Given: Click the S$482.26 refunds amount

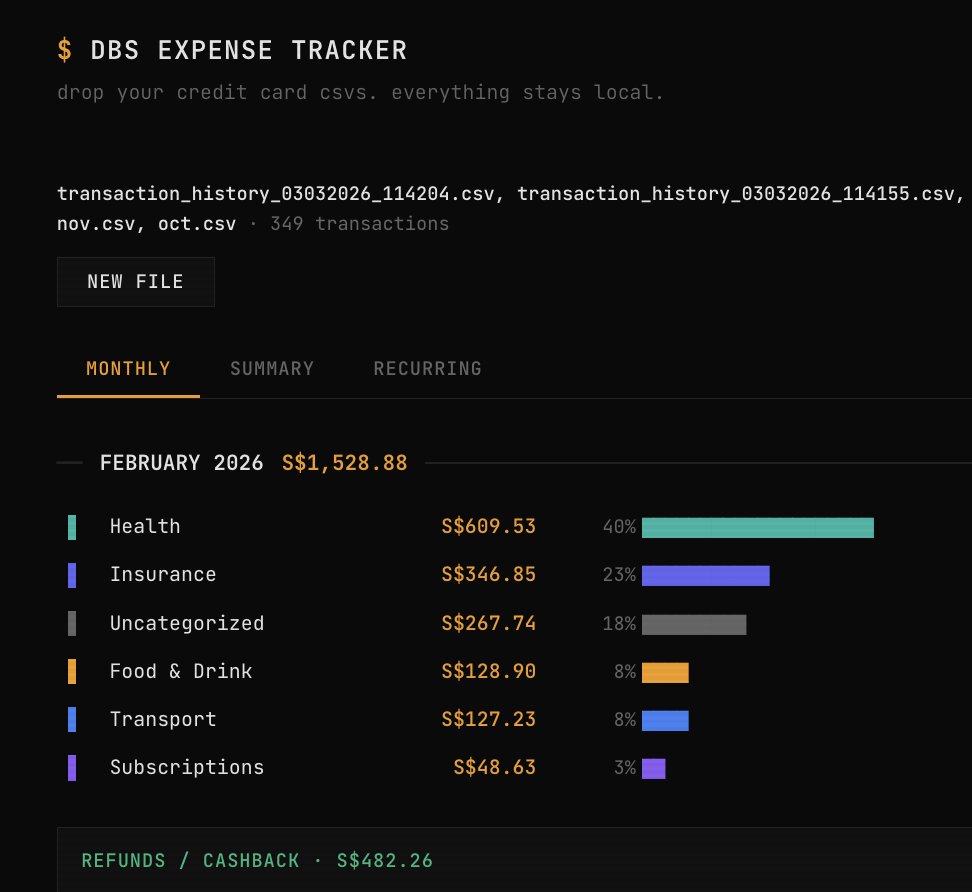Looking at the screenshot, I should pos(384,861).
